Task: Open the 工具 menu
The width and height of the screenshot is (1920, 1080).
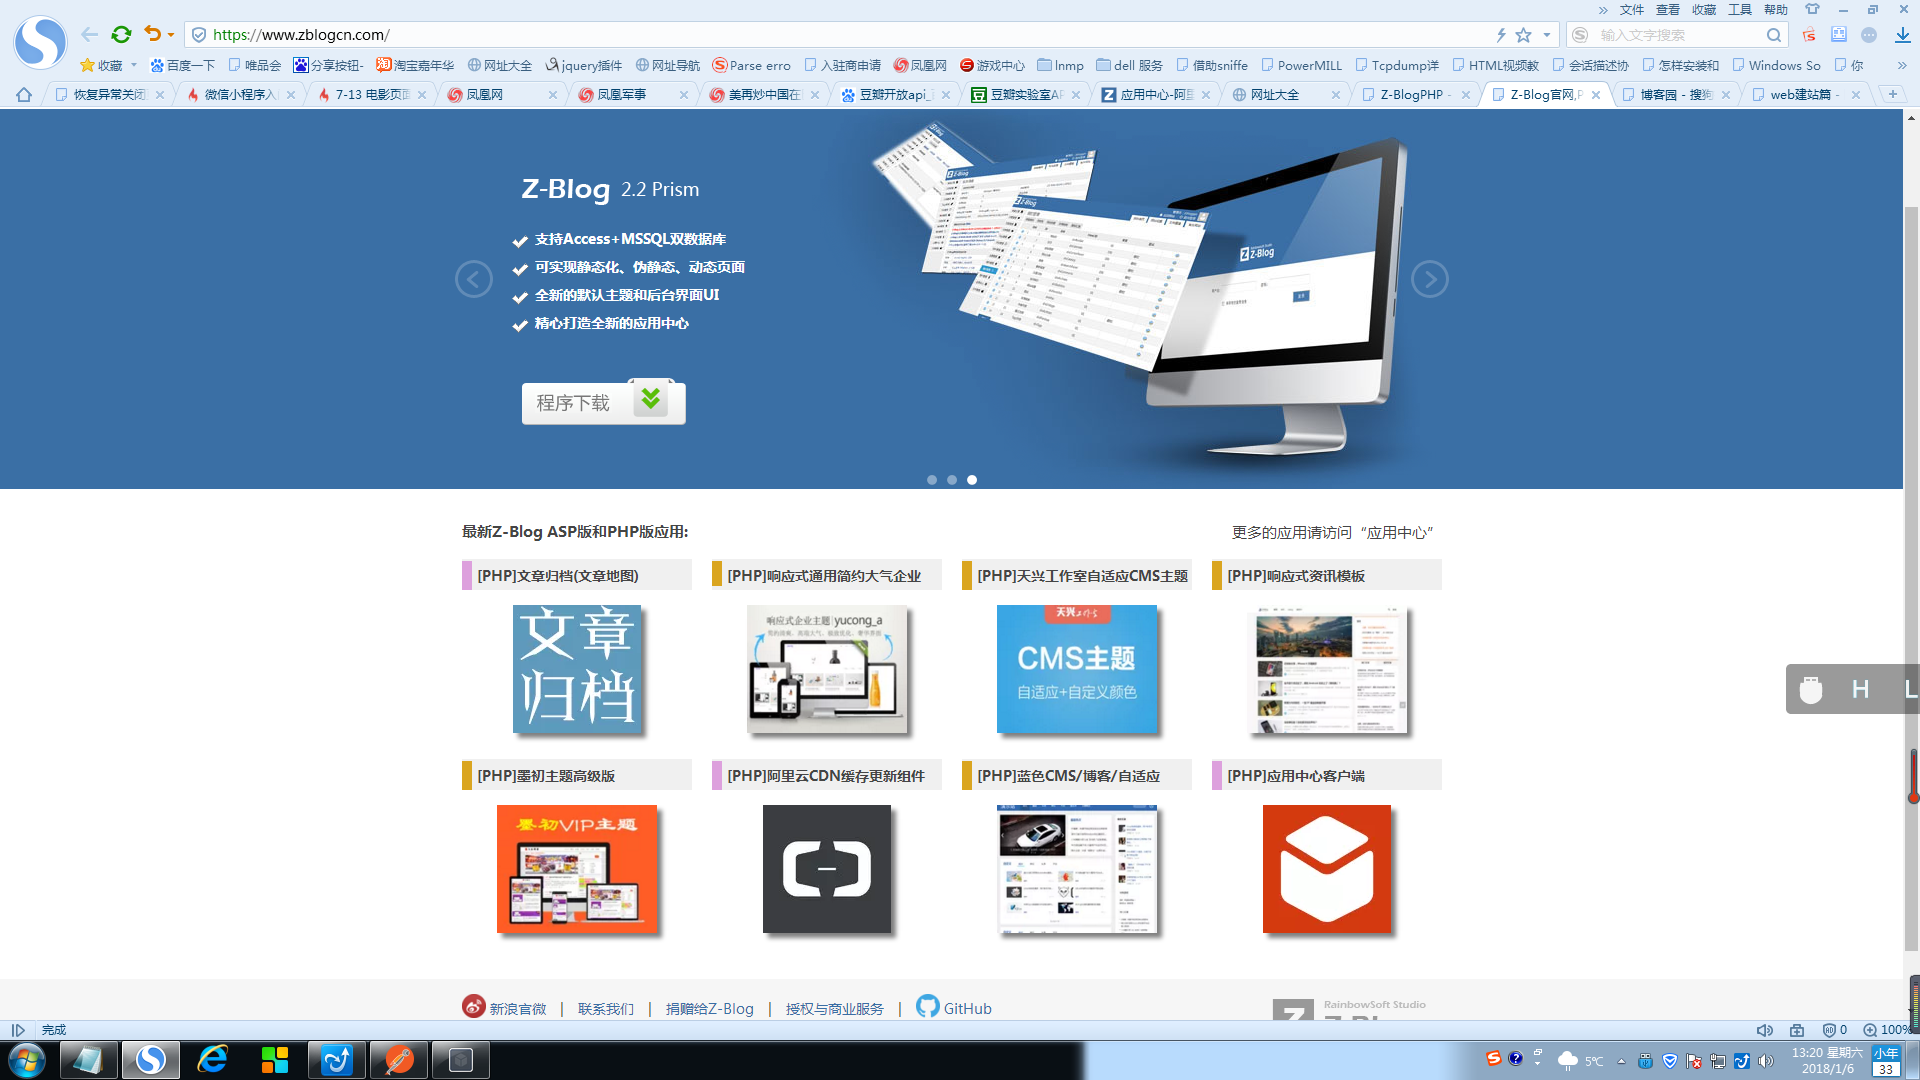Action: click(1740, 10)
